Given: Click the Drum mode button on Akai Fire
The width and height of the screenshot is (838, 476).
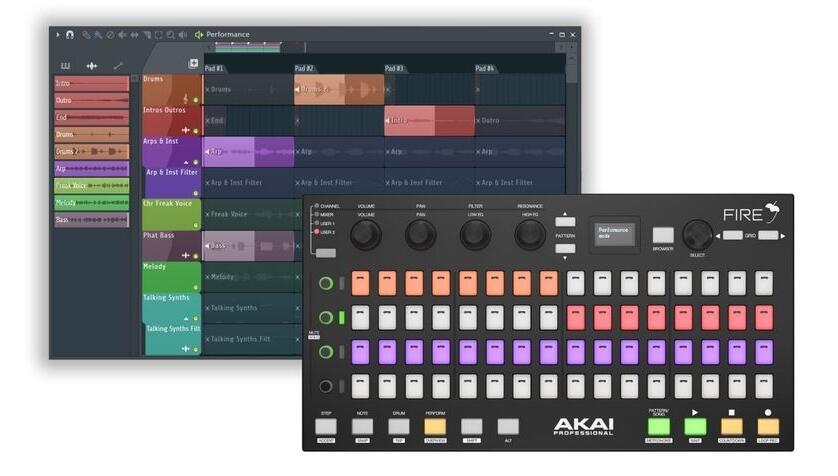Looking at the screenshot, I should 399,426.
